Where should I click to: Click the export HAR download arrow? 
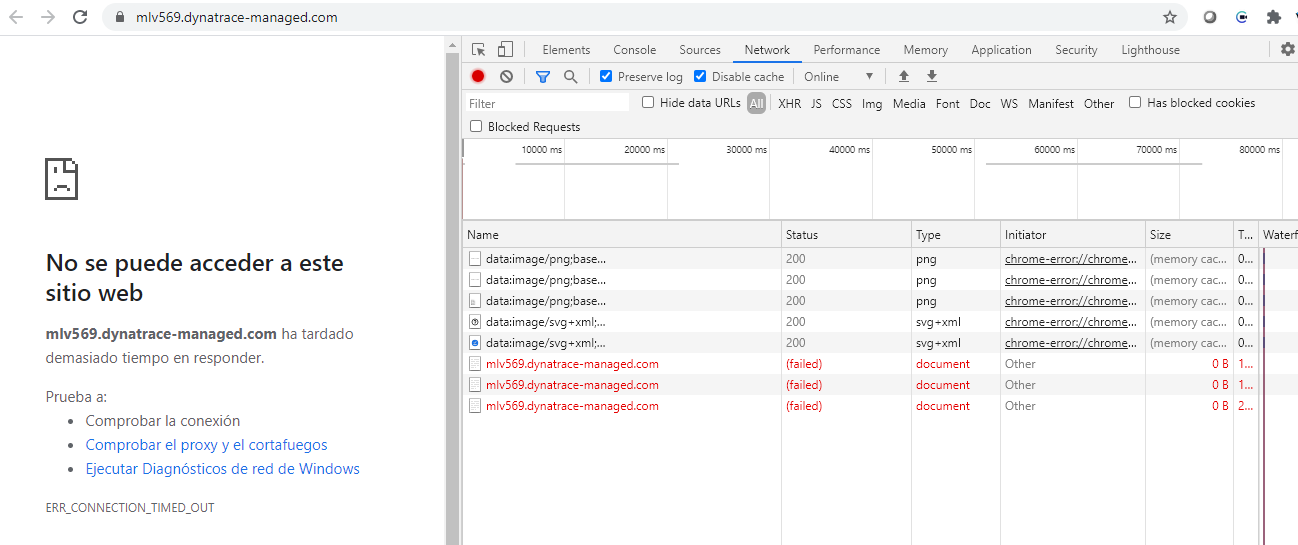932,77
